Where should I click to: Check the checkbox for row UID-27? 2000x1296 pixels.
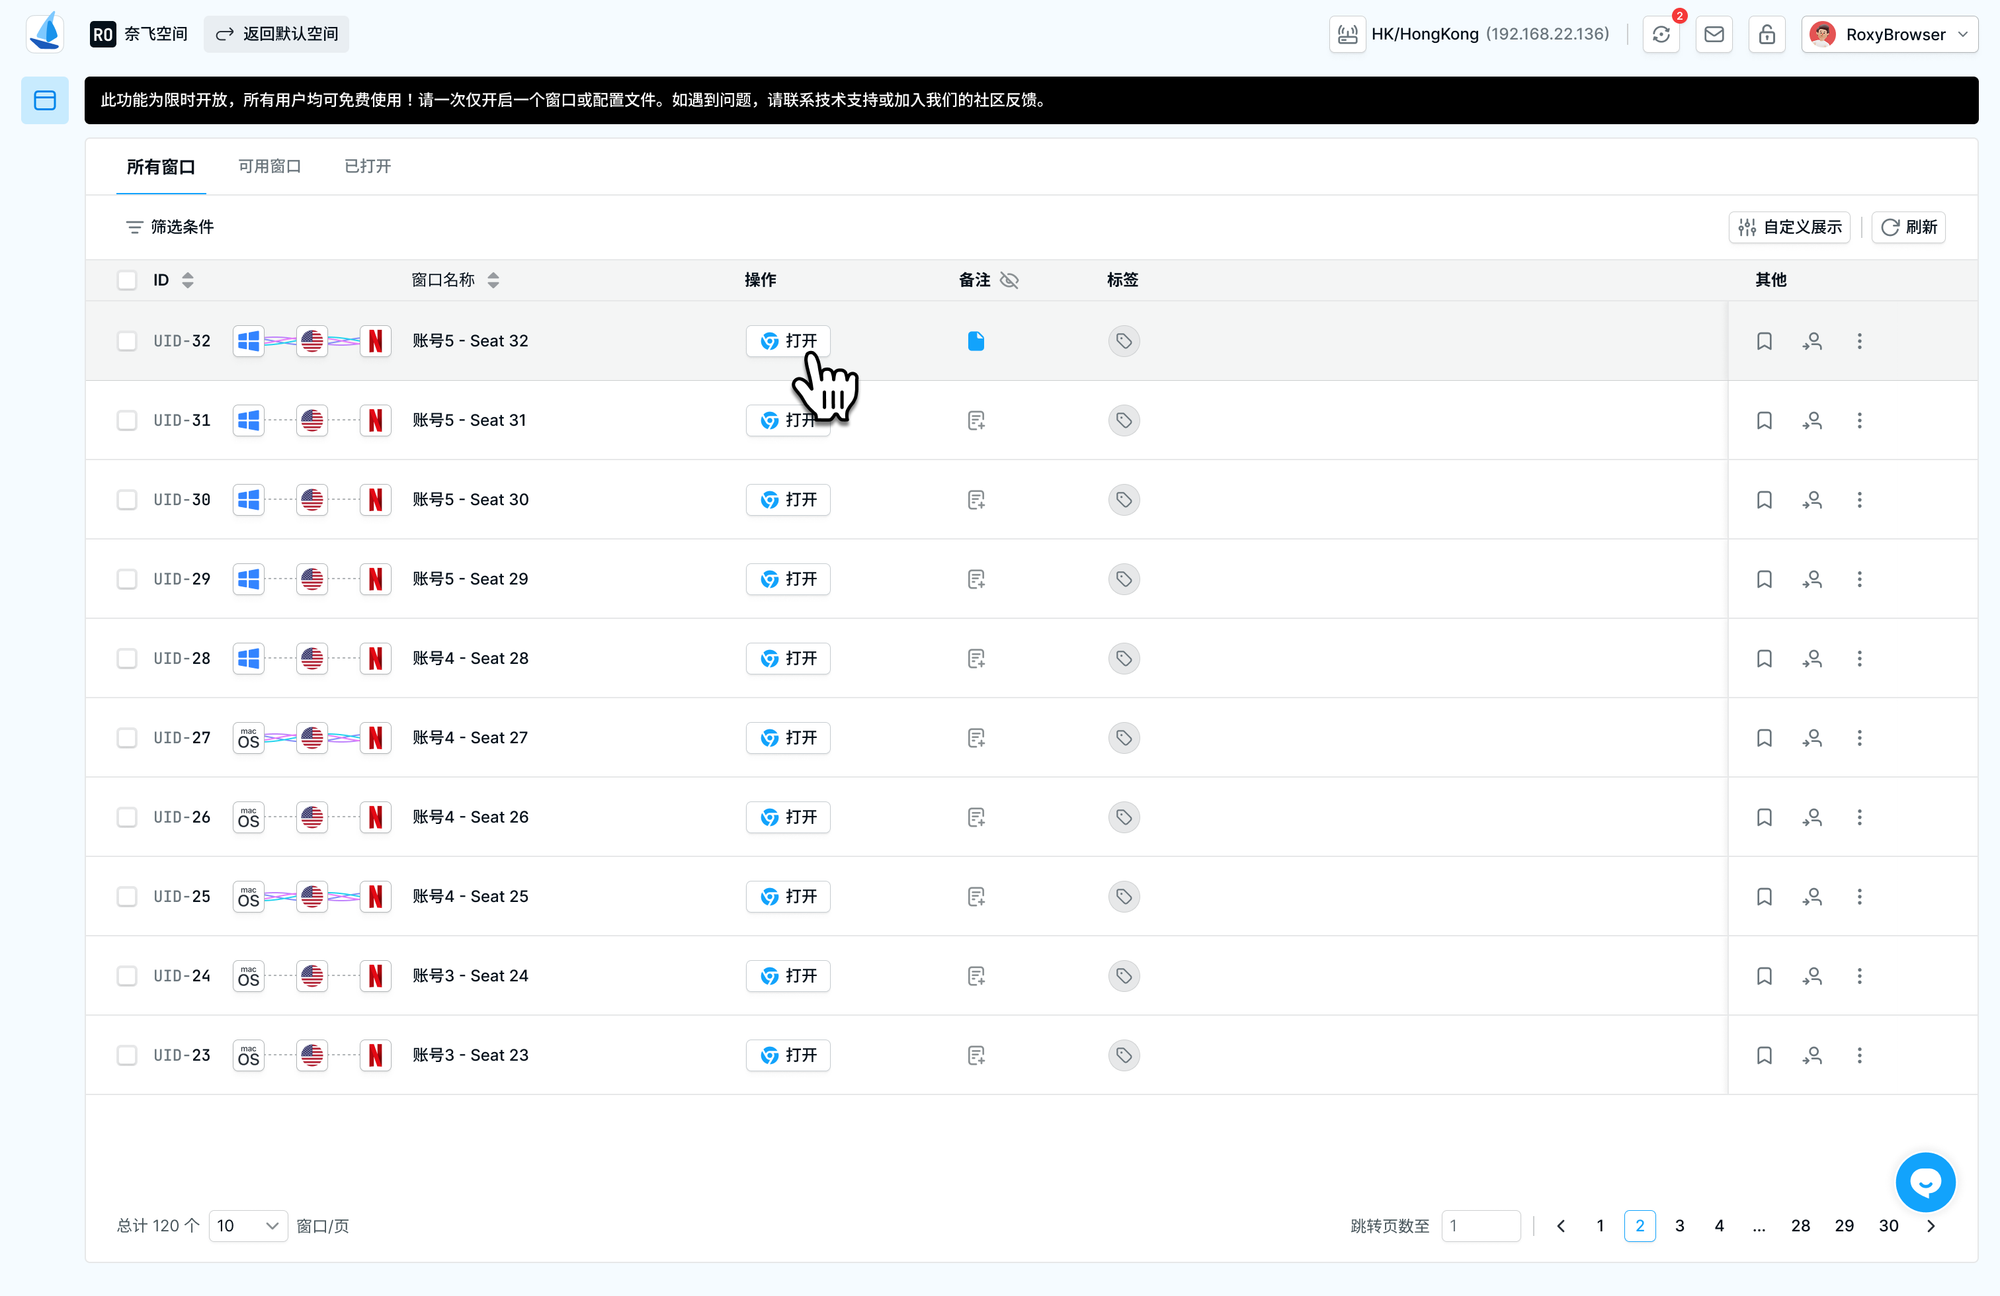point(127,737)
